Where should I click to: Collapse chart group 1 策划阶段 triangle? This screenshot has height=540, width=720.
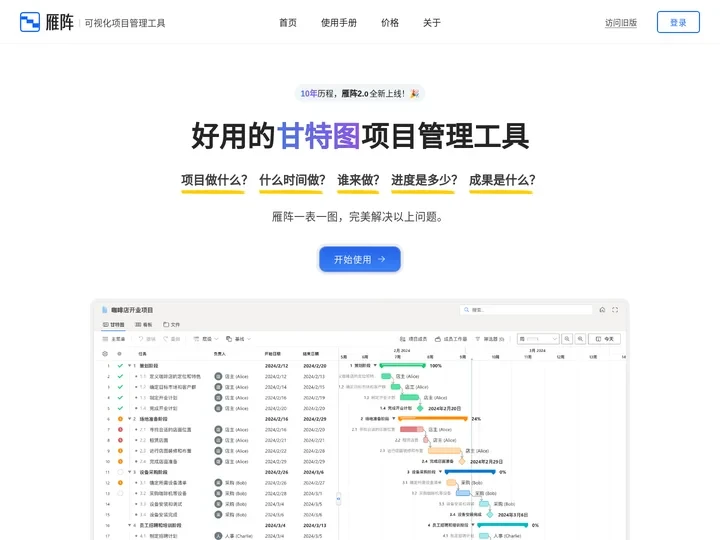coord(375,366)
